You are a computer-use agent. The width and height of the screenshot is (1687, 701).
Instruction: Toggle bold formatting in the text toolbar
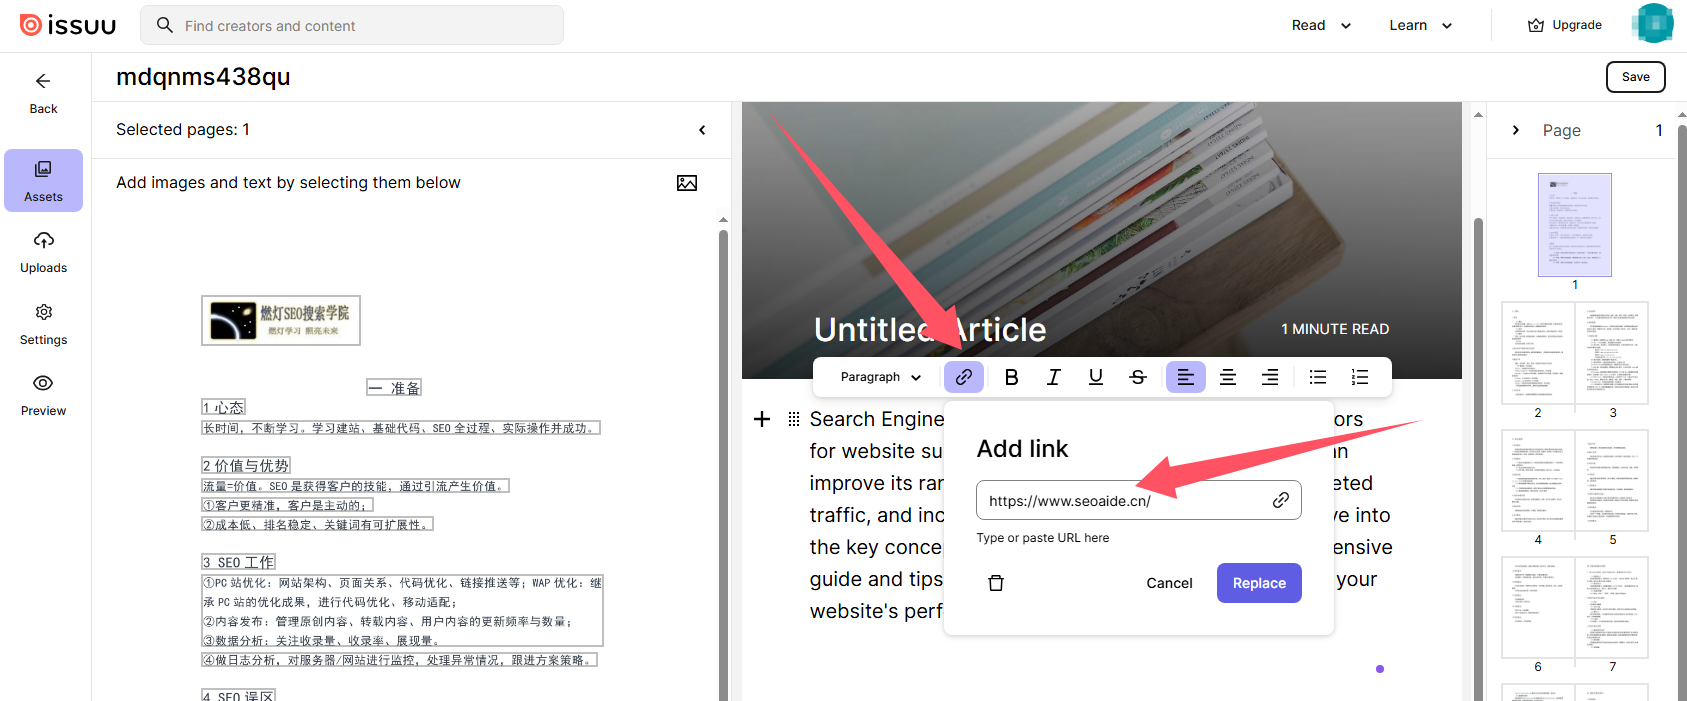(1011, 377)
